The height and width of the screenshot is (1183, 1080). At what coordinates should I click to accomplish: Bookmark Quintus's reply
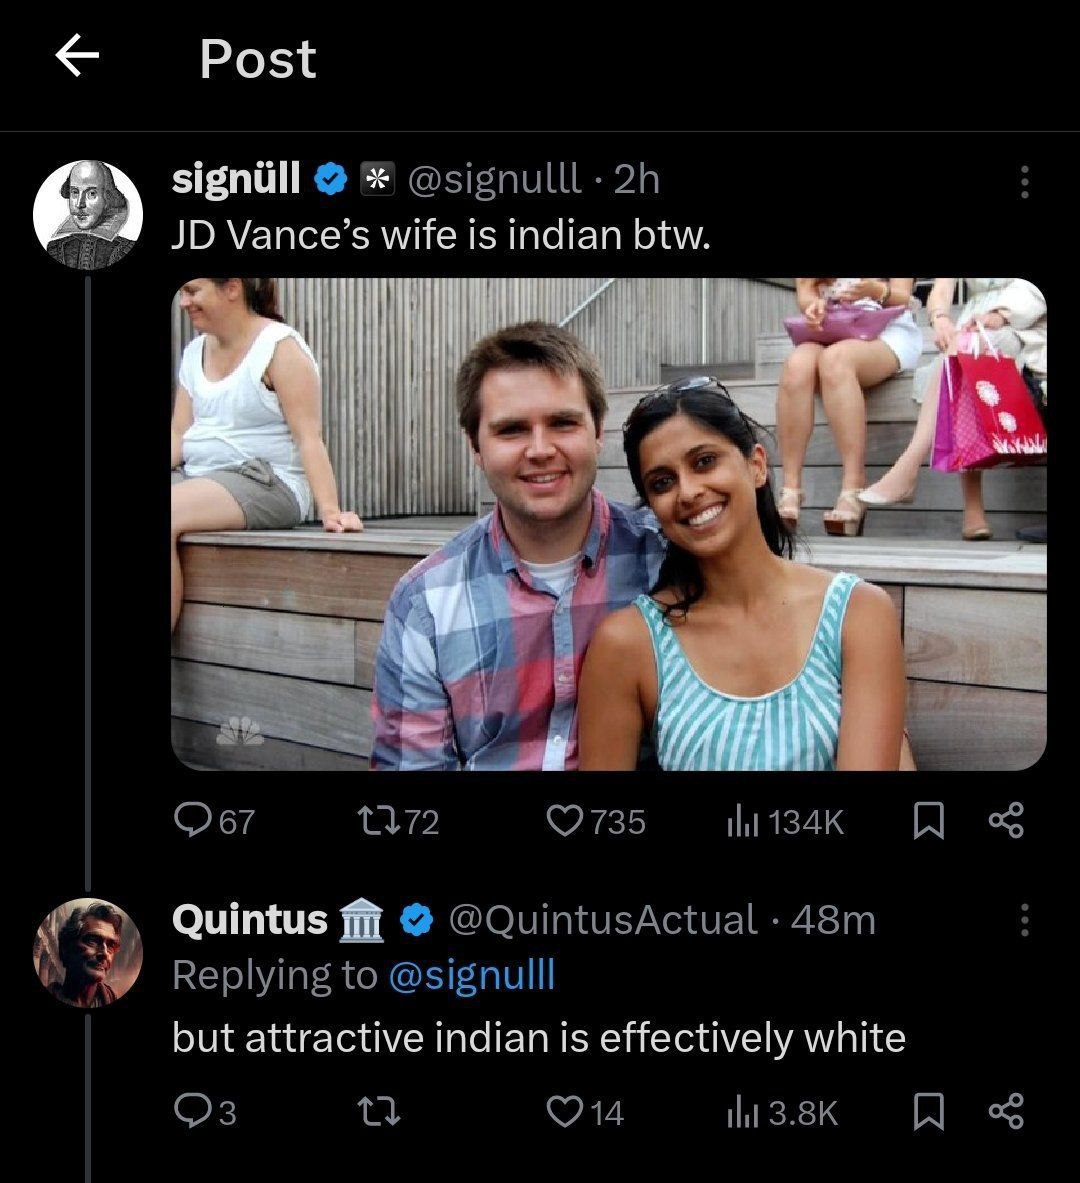[x=929, y=1112]
